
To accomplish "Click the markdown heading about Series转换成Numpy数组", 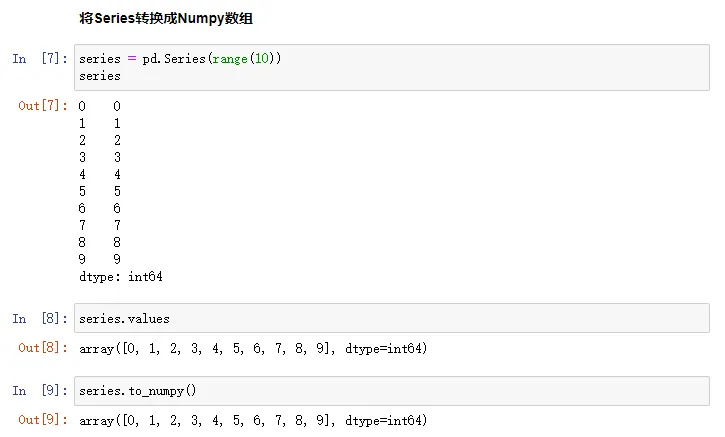I will pyautogui.click(x=165, y=18).
